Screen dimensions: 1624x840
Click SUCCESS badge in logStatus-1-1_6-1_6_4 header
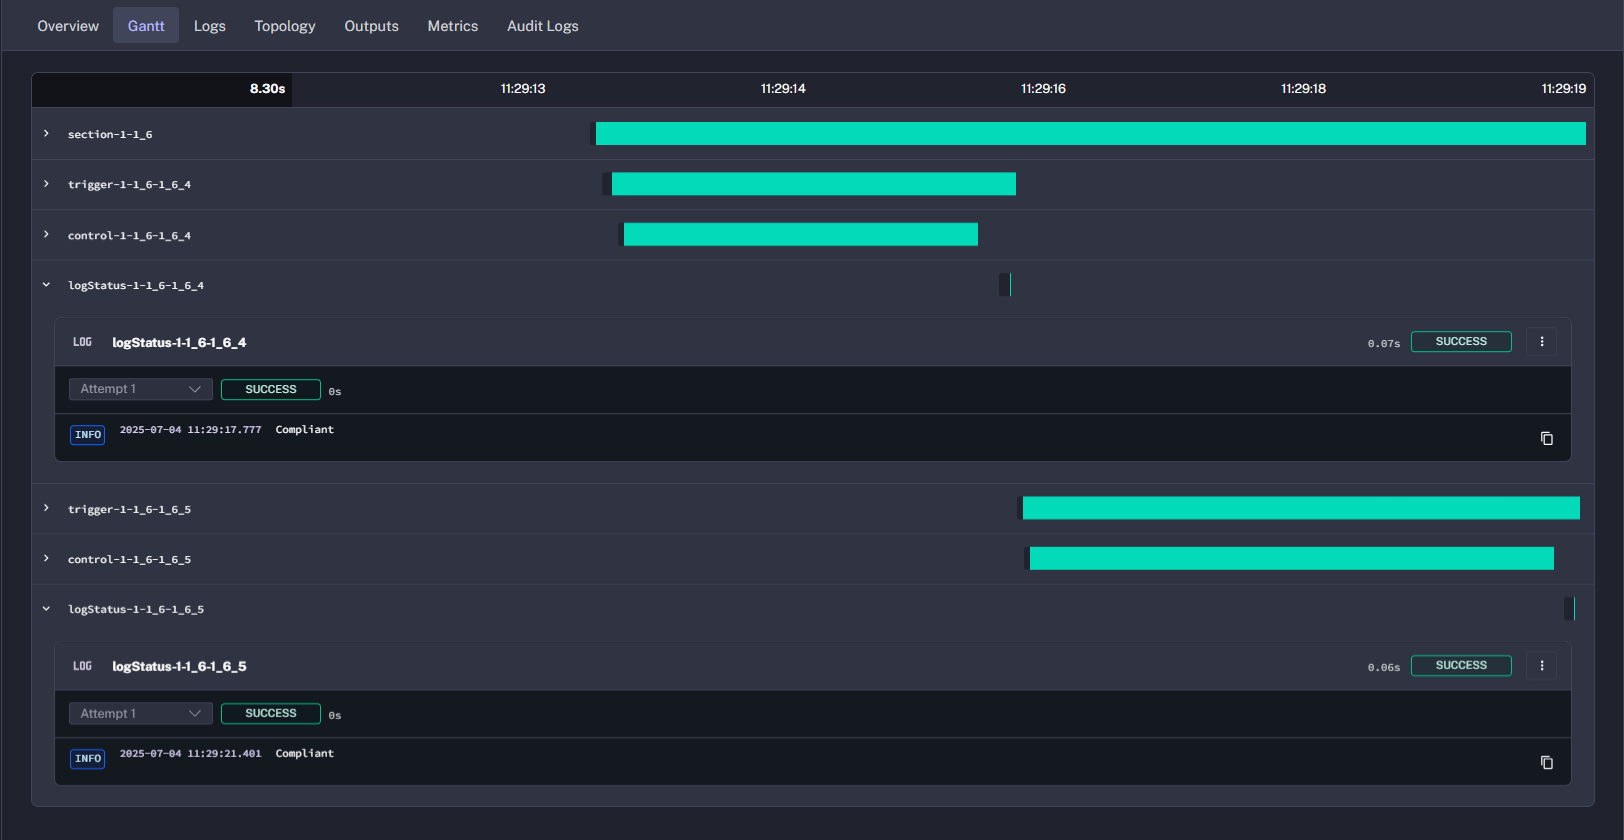(1460, 342)
